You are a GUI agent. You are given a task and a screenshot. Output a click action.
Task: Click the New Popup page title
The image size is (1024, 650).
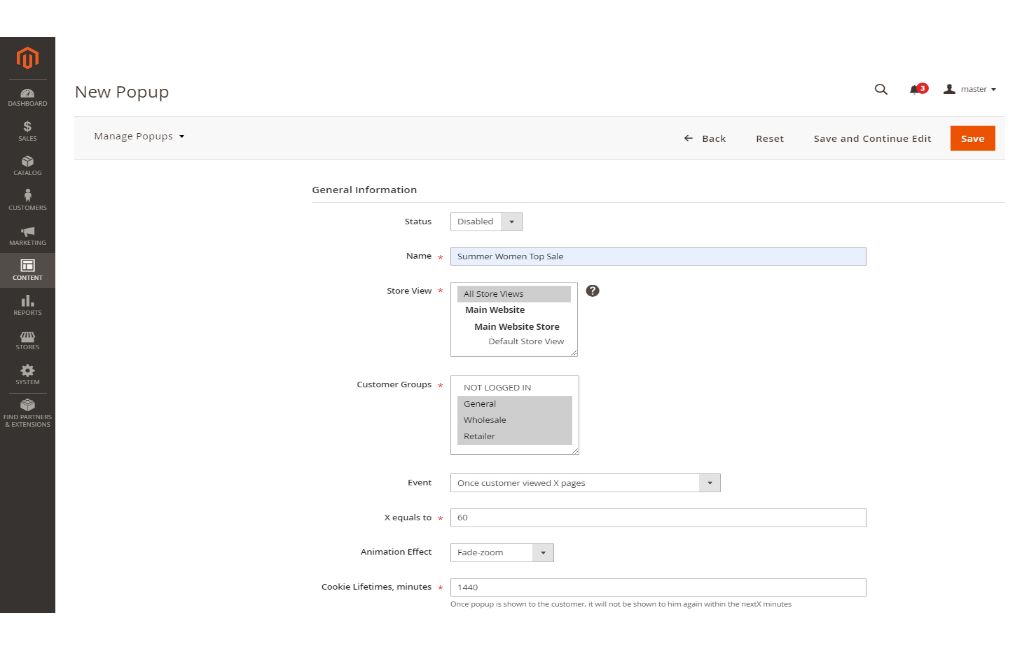(121, 92)
